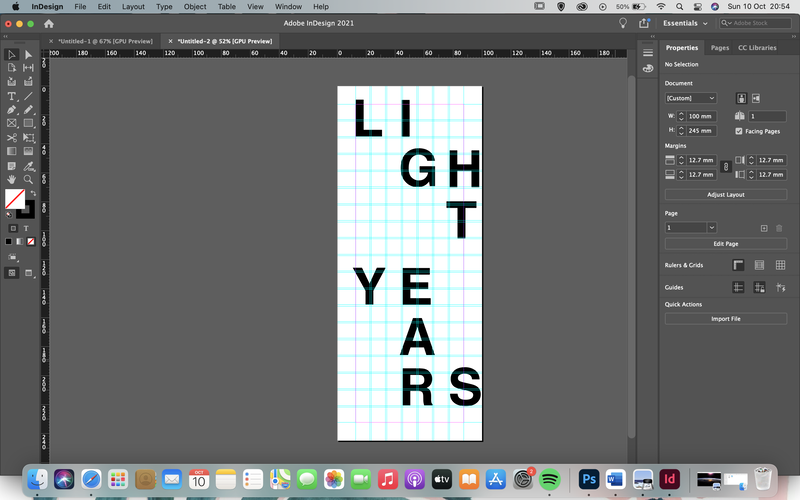Open the [Custom] document preset dropdown
Viewport: 800px width, 500px height.
(x=691, y=98)
